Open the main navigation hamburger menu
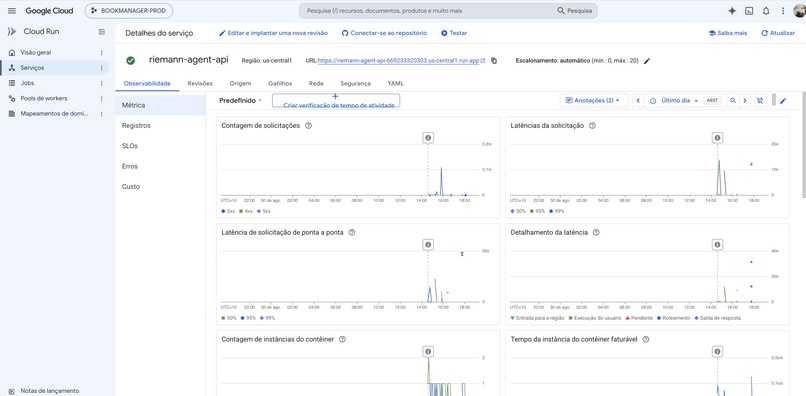 (11, 11)
